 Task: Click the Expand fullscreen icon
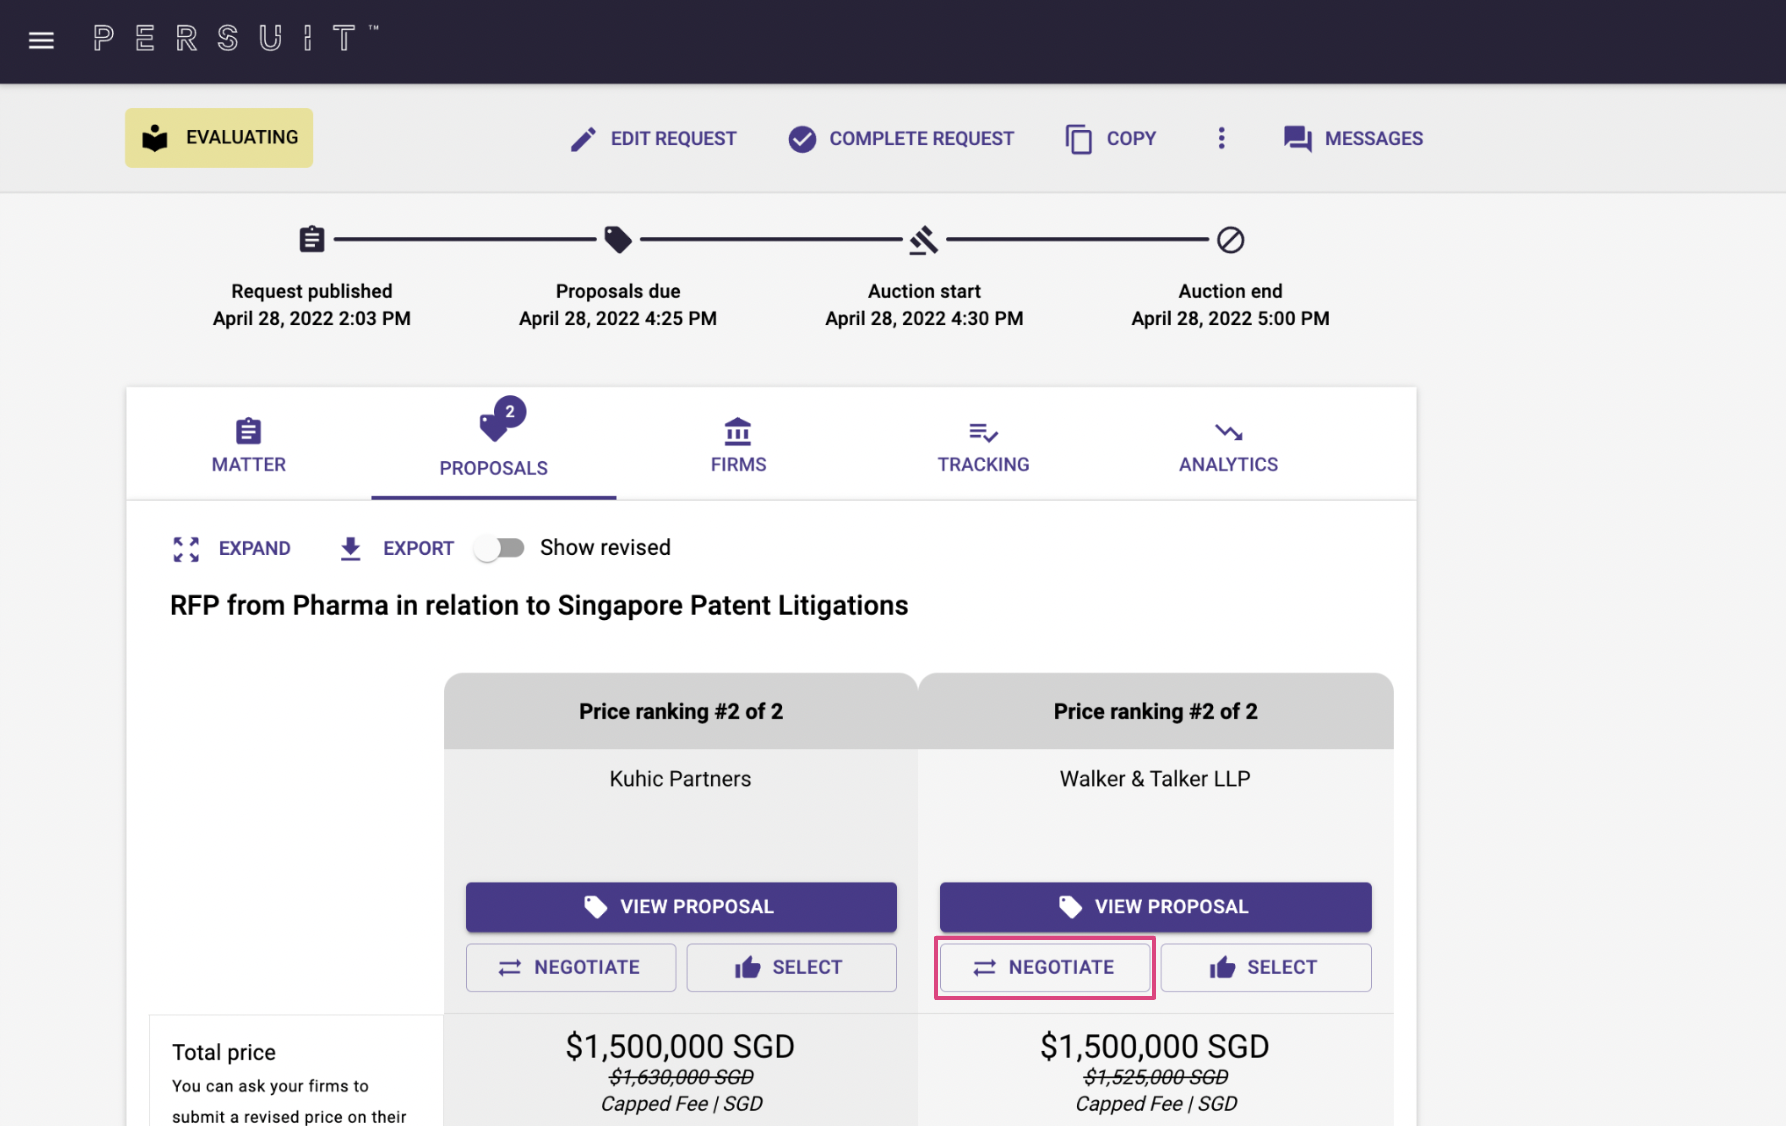pos(186,548)
